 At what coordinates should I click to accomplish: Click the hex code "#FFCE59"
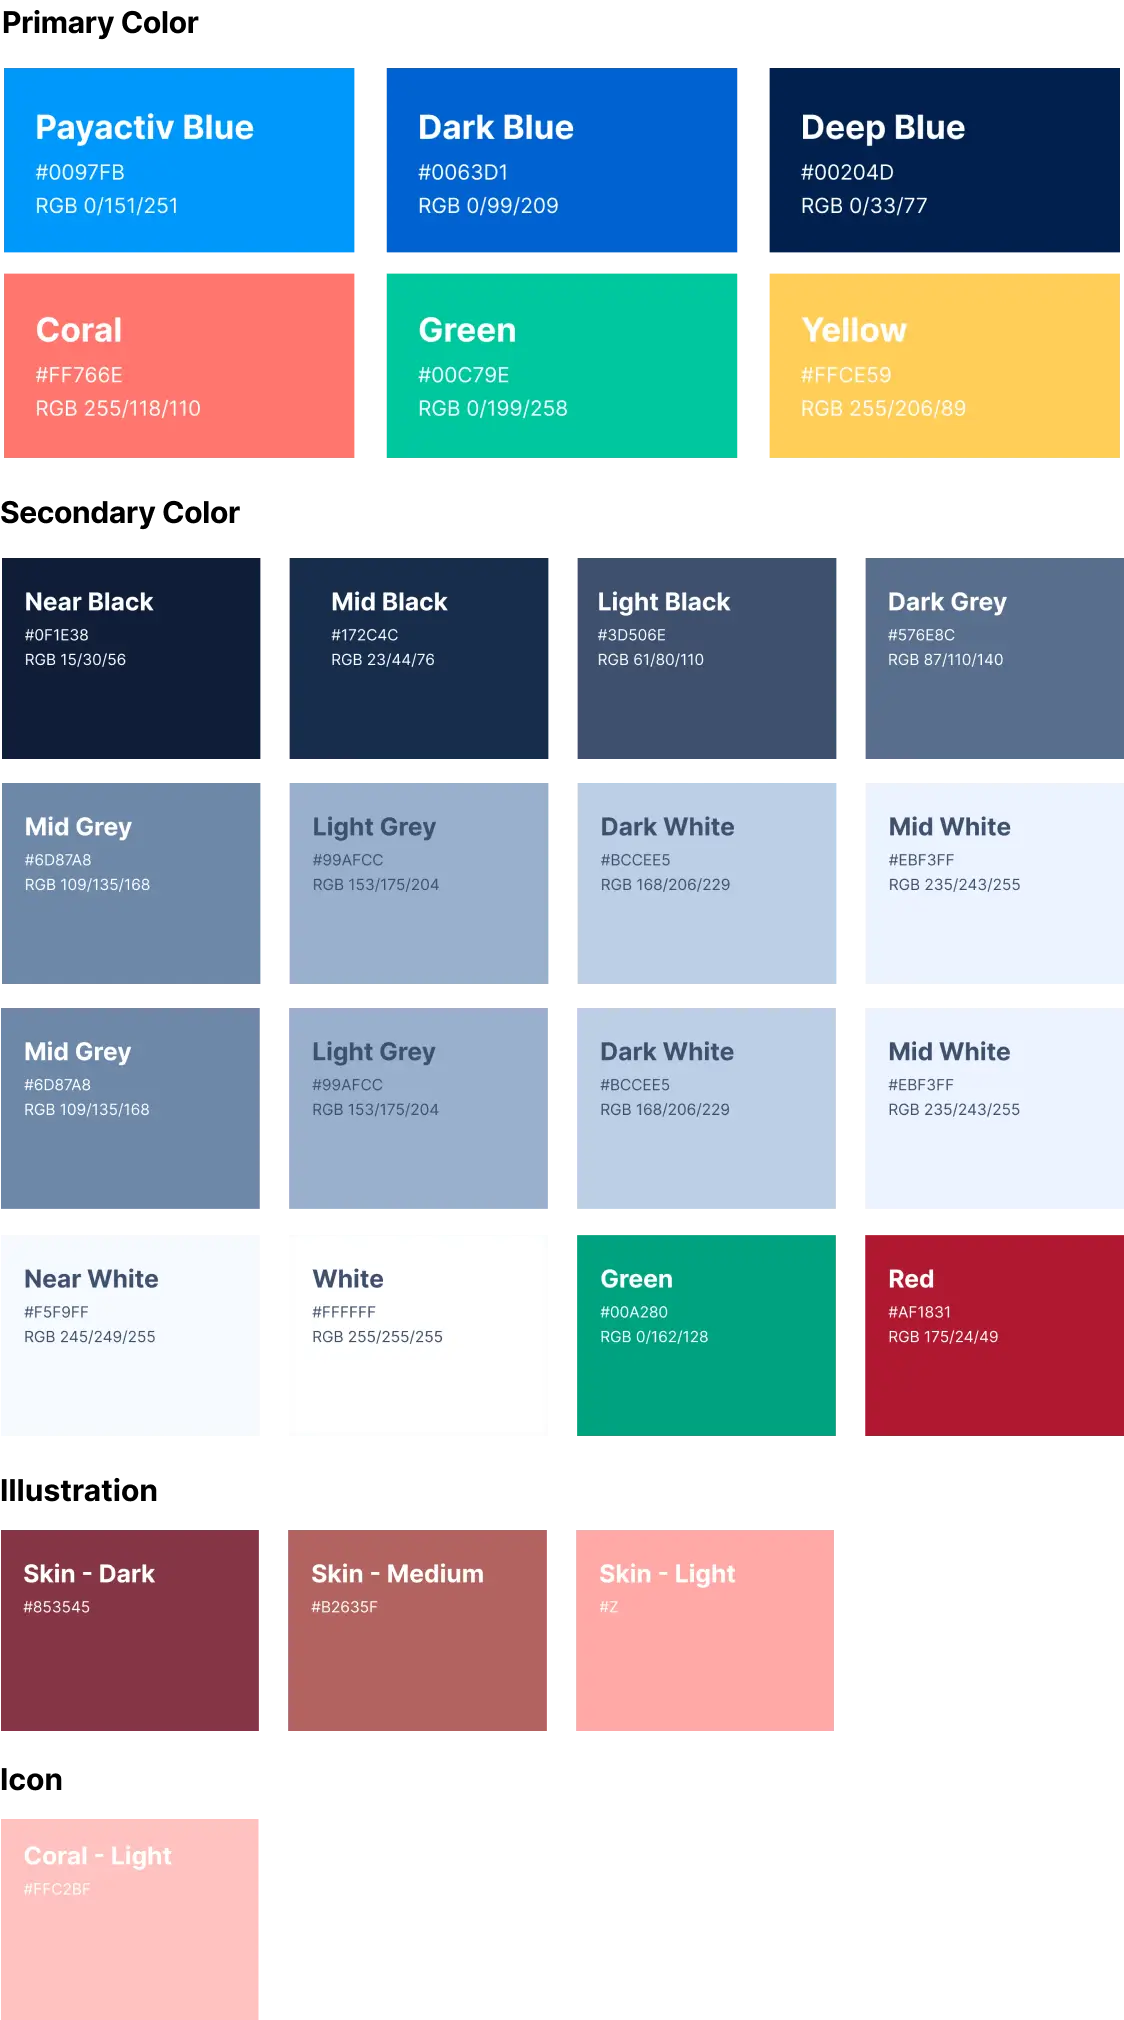846,375
